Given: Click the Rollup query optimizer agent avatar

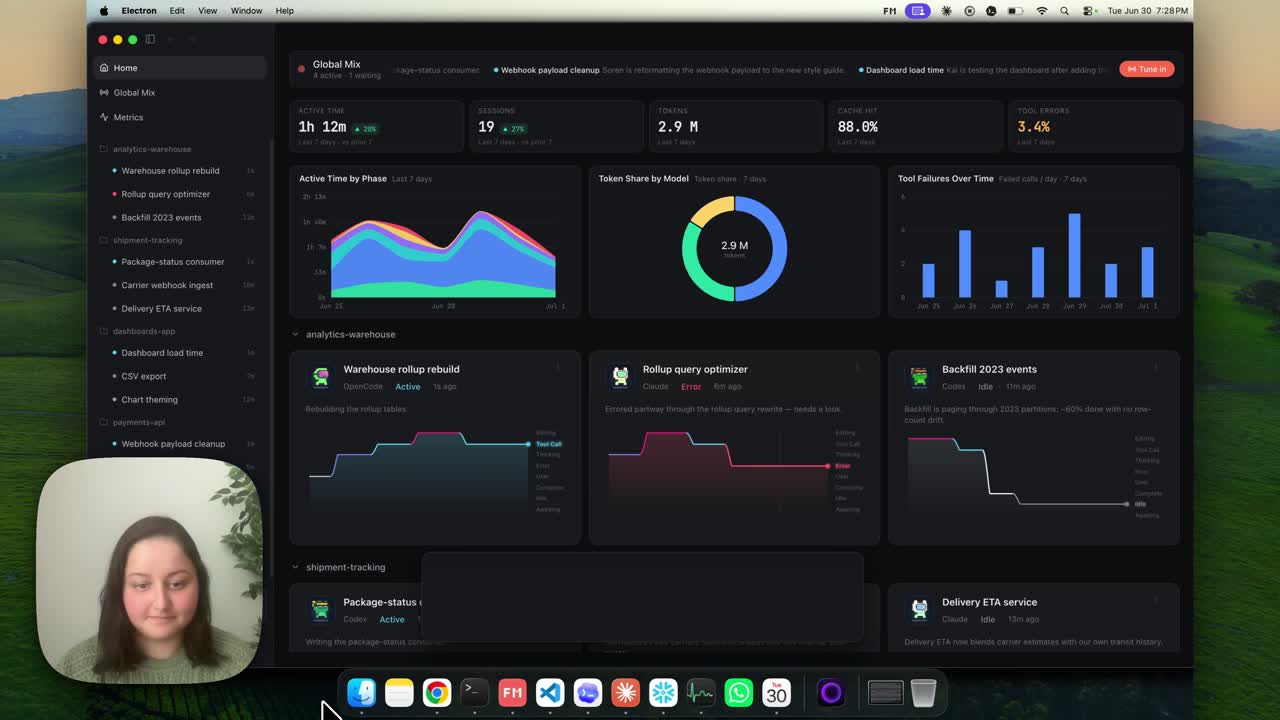Looking at the screenshot, I should point(620,376).
